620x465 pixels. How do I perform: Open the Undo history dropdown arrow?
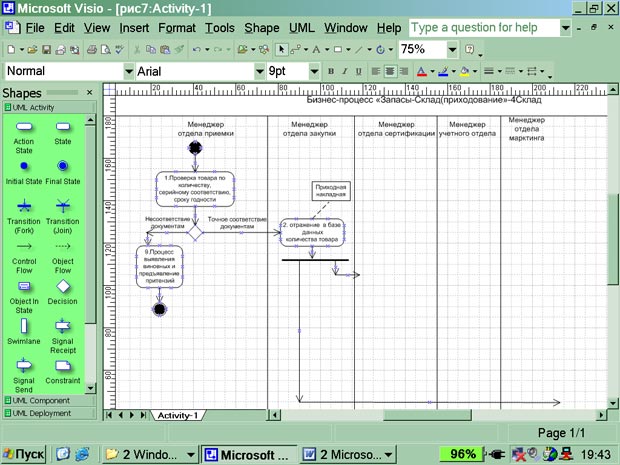tap(207, 50)
